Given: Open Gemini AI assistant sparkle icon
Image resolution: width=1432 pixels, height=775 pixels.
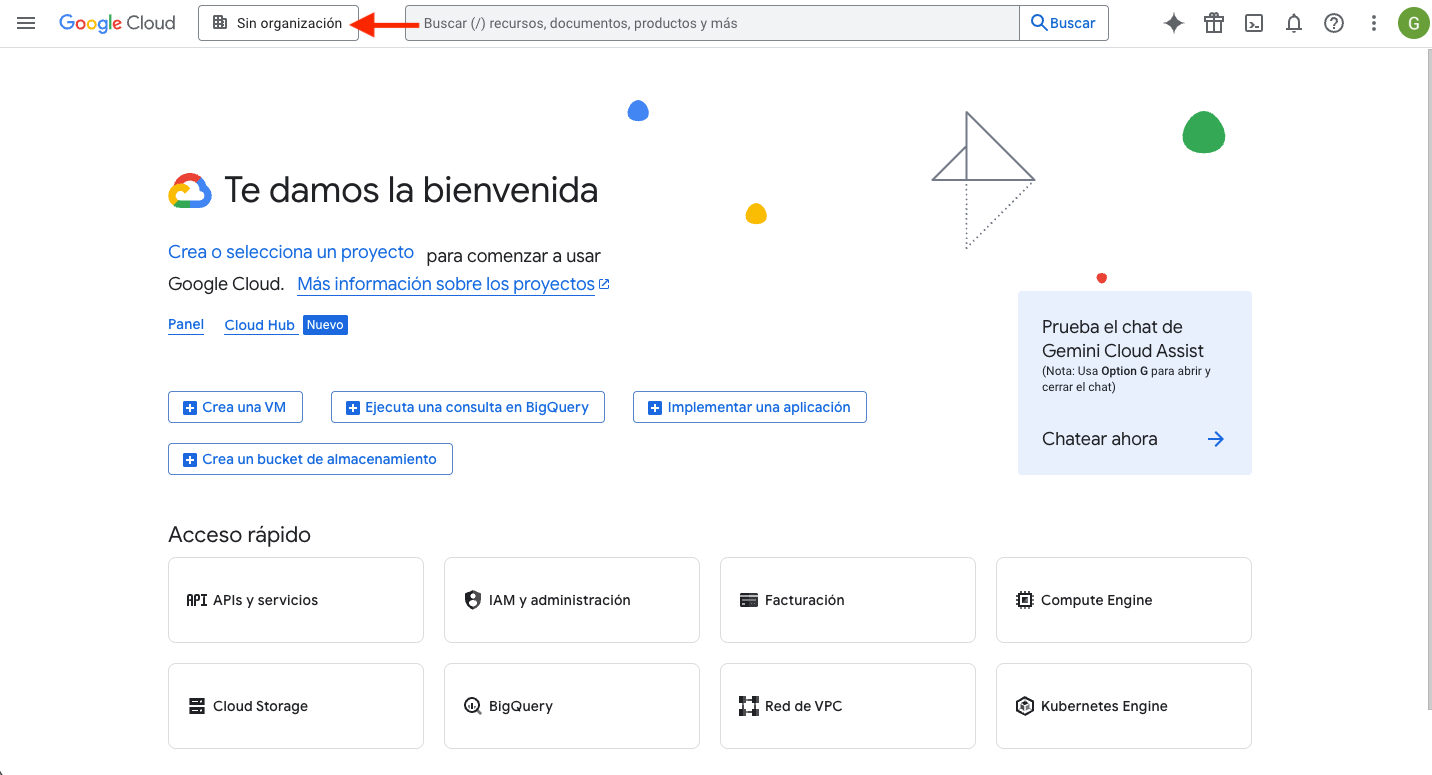Looking at the screenshot, I should pyautogui.click(x=1174, y=23).
